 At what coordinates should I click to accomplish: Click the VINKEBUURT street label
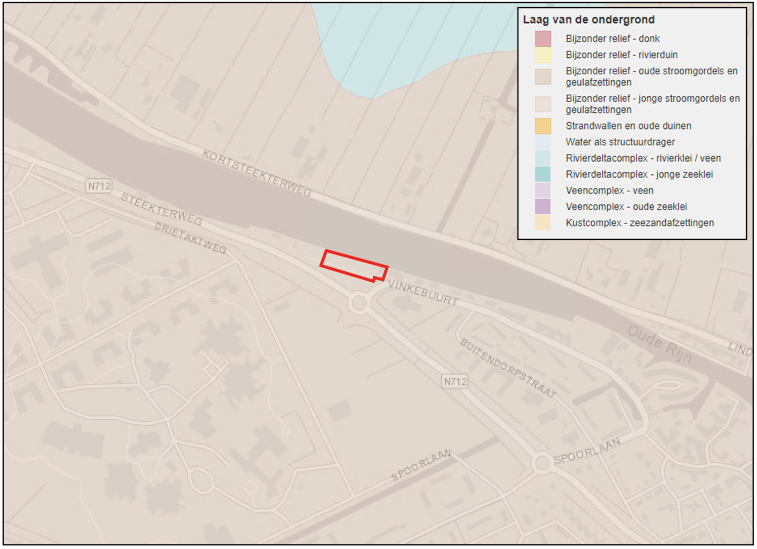pyautogui.click(x=423, y=293)
